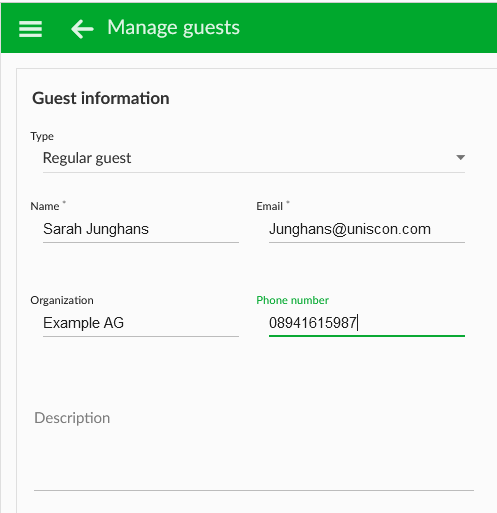Expand the Type dropdown arrow
This screenshot has width=497, height=513.
[x=460, y=157]
